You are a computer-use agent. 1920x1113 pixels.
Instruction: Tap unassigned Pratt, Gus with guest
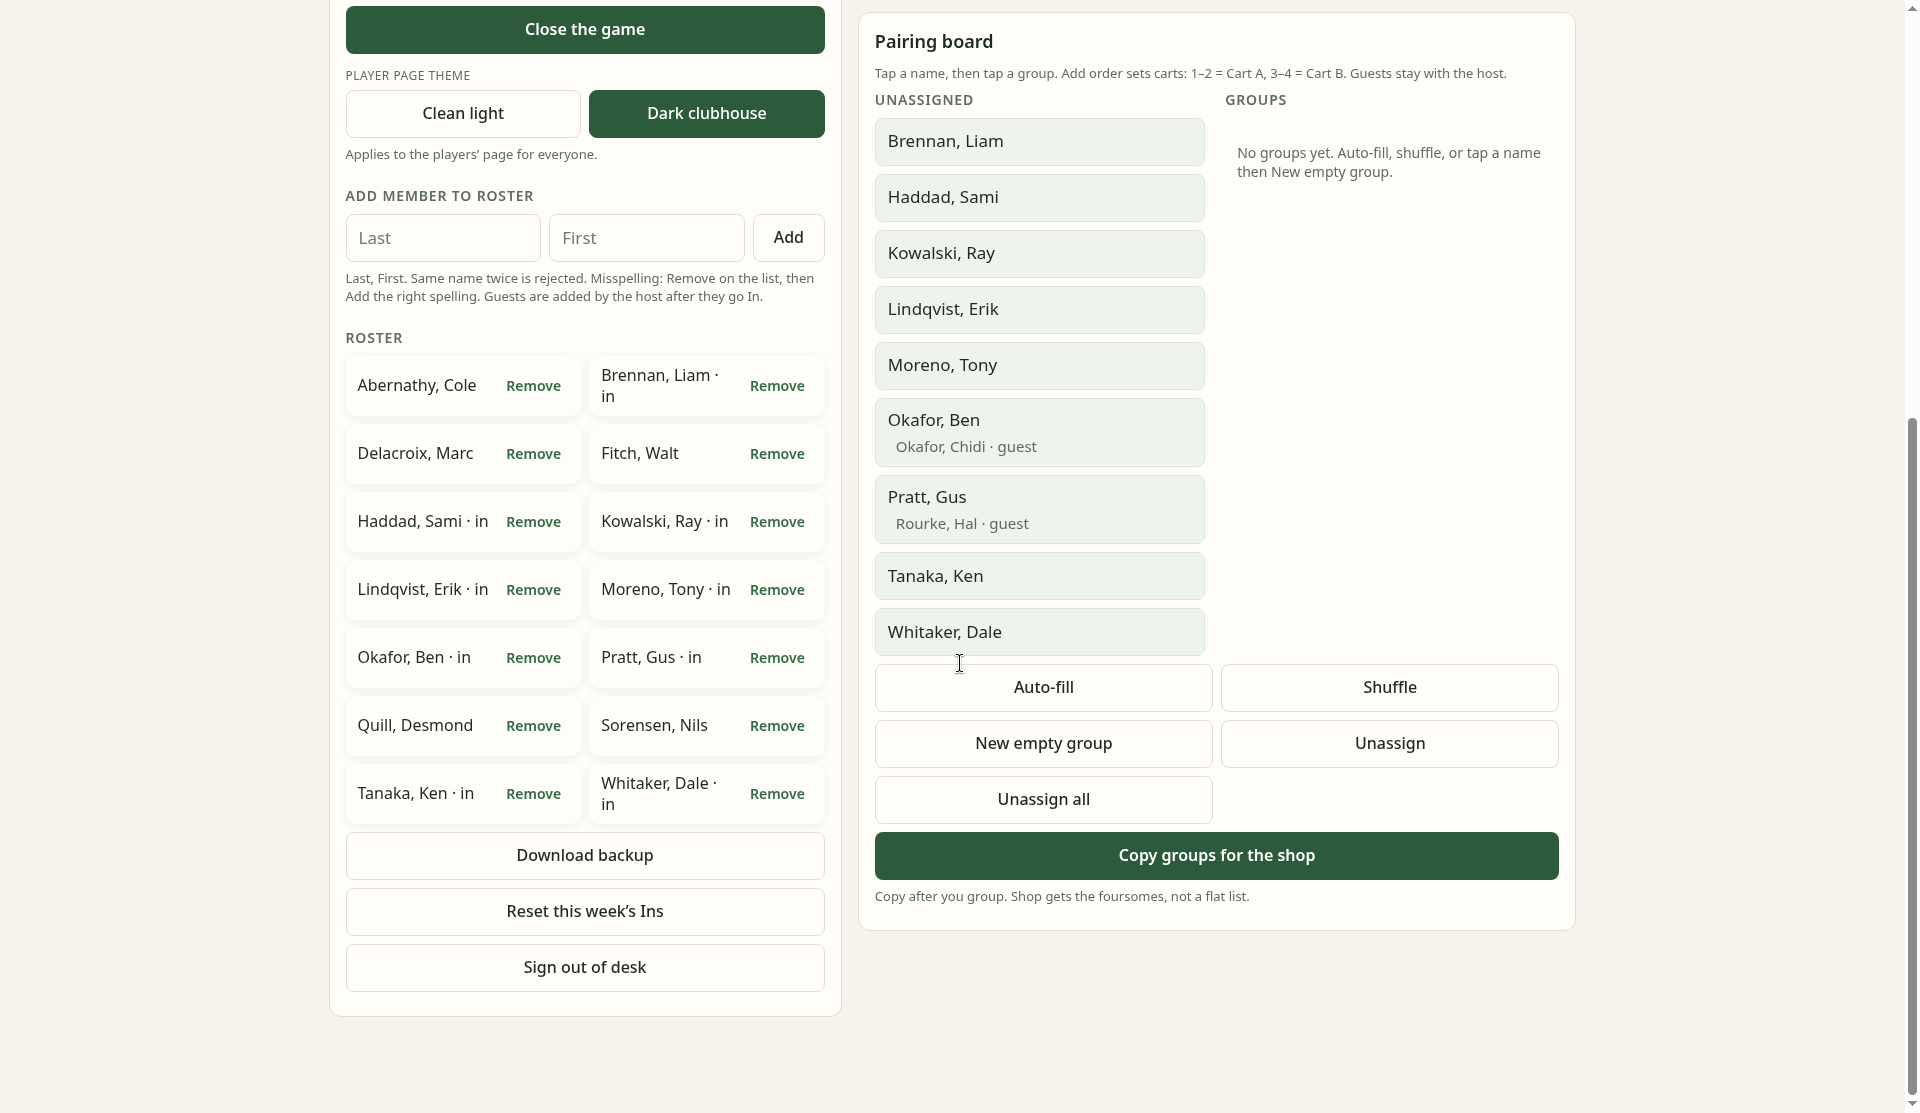[1040, 510]
